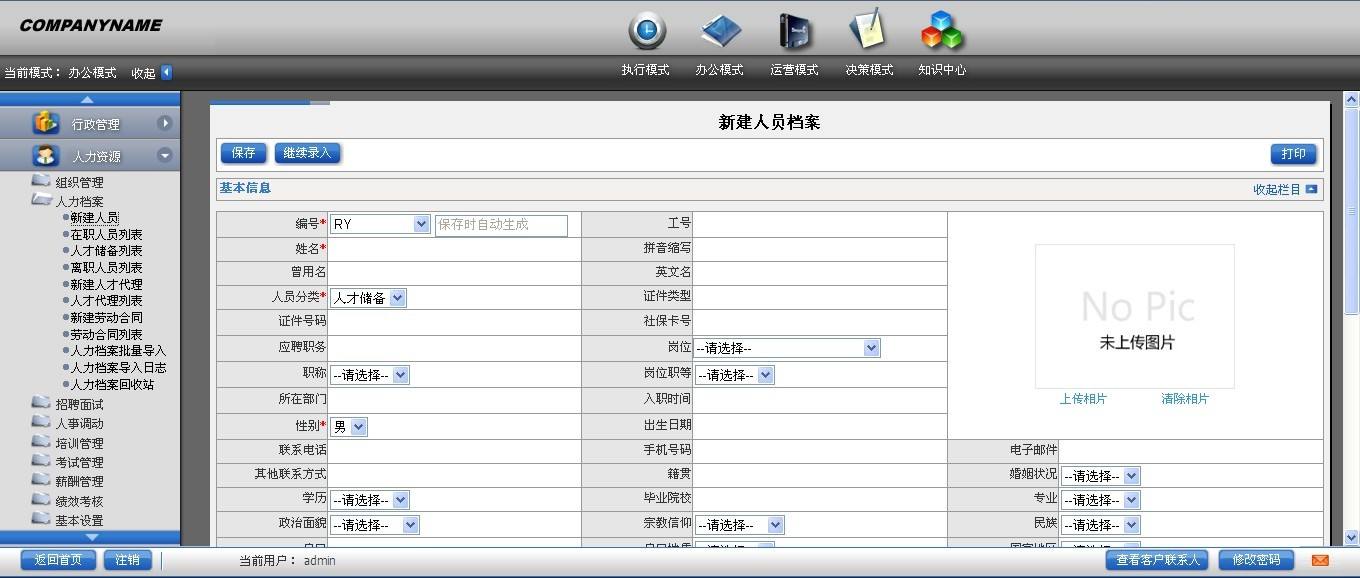This screenshot has height=578, width=1360.
Task: Switch to 办公模式 book icon
Action: [x=720, y=30]
